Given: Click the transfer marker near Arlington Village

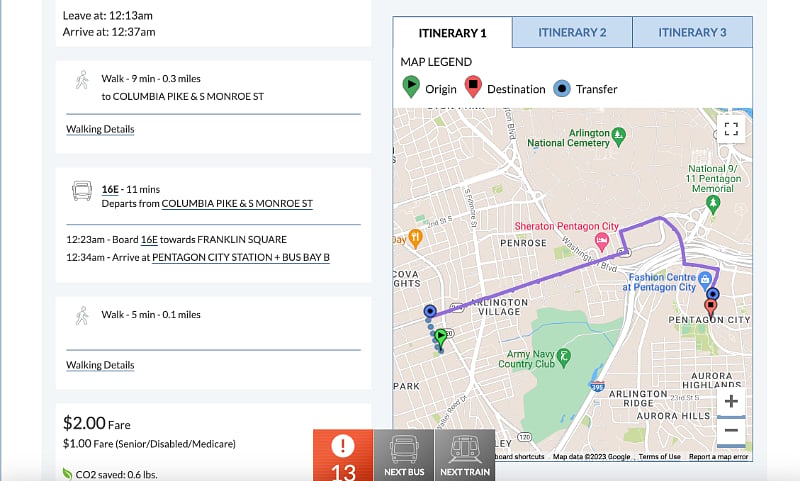Looking at the screenshot, I should tap(430, 311).
